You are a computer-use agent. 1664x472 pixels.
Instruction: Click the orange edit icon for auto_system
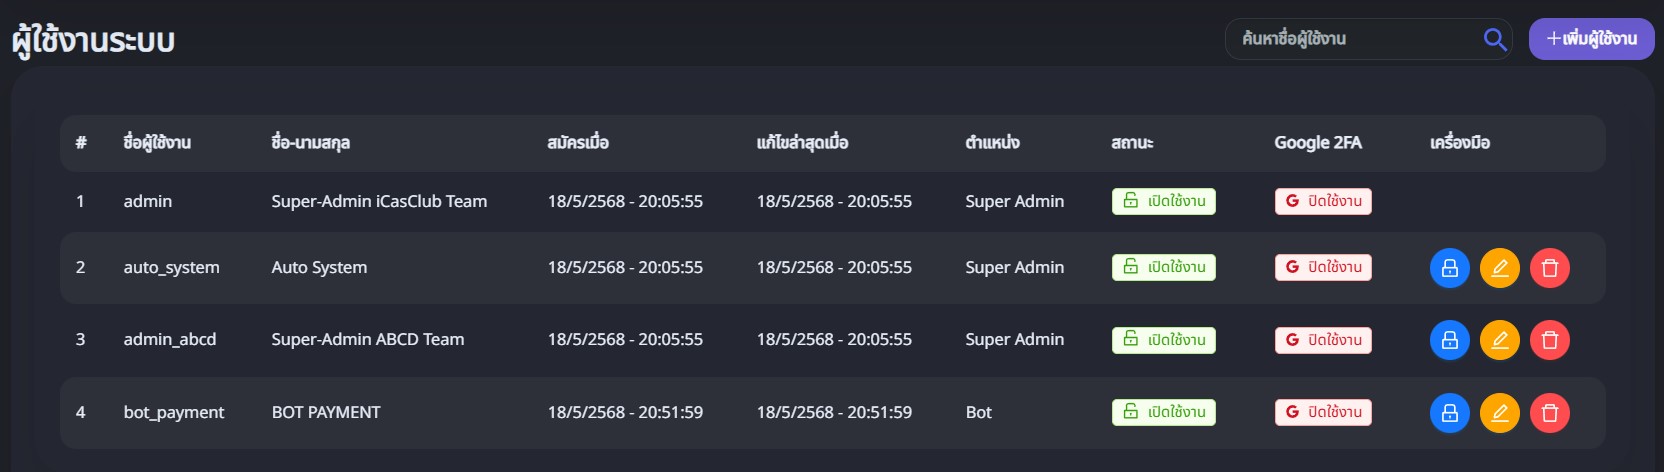1499,268
